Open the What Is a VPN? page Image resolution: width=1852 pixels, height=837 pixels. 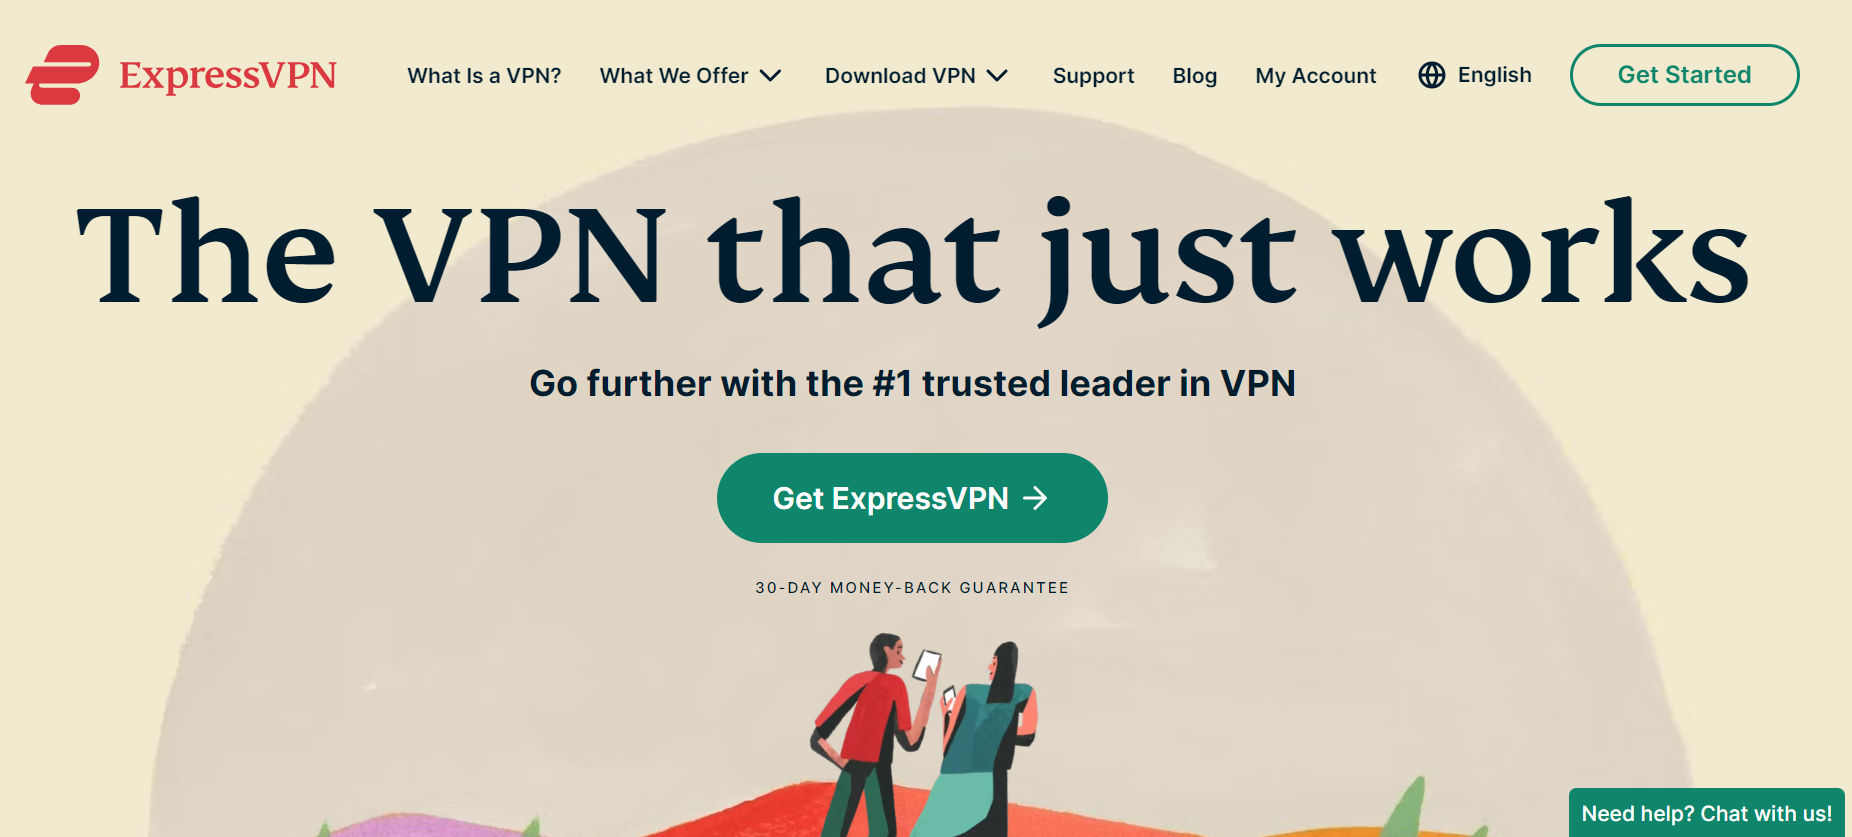[484, 76]
